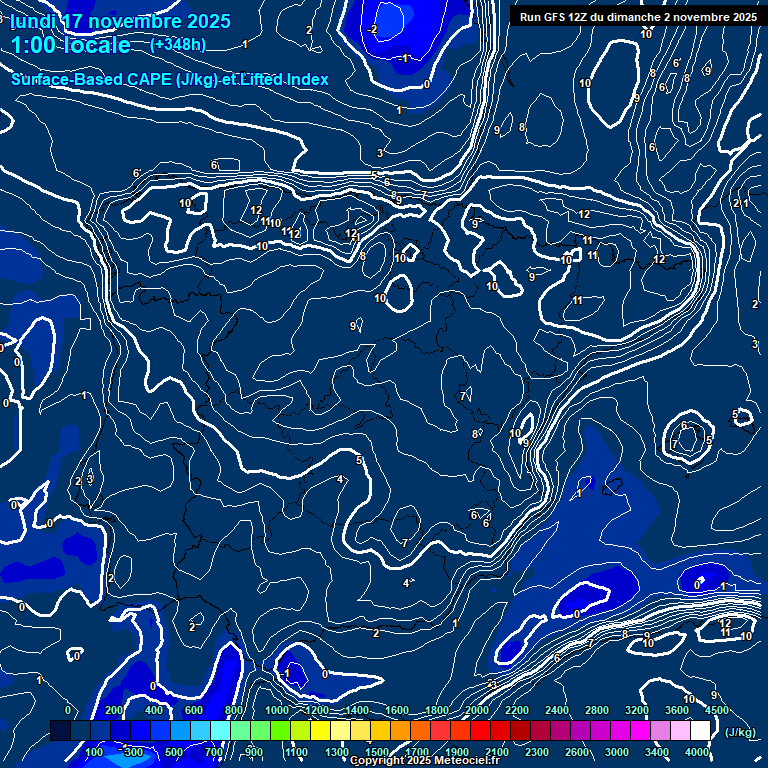Click the legend value '2000'

pos(477,710)
